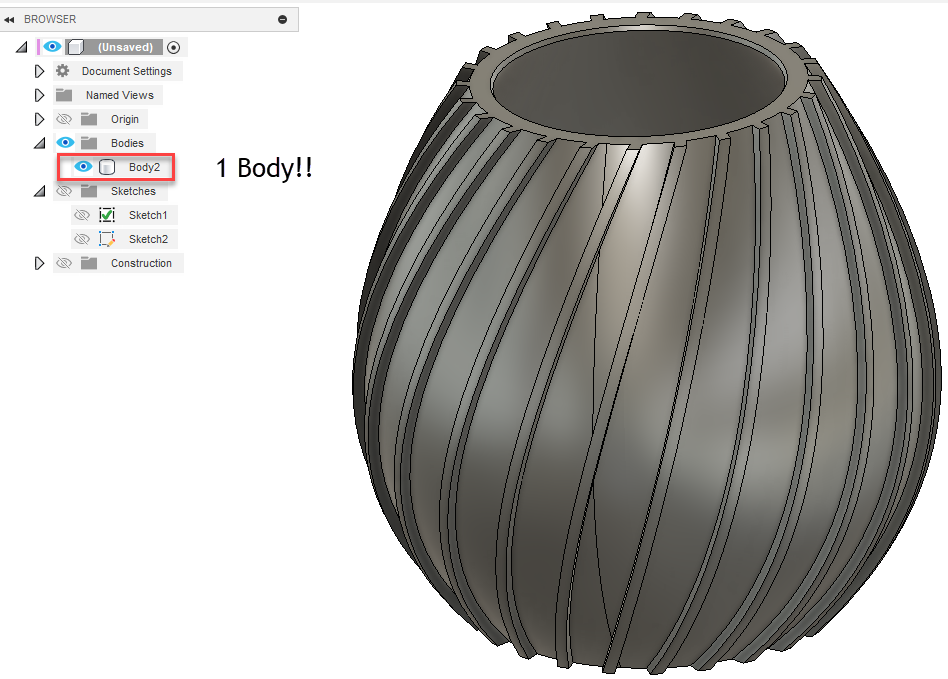Click the Sketch2 sketch icon
This screenshot has height=679, width=948.
coord(105,238)
